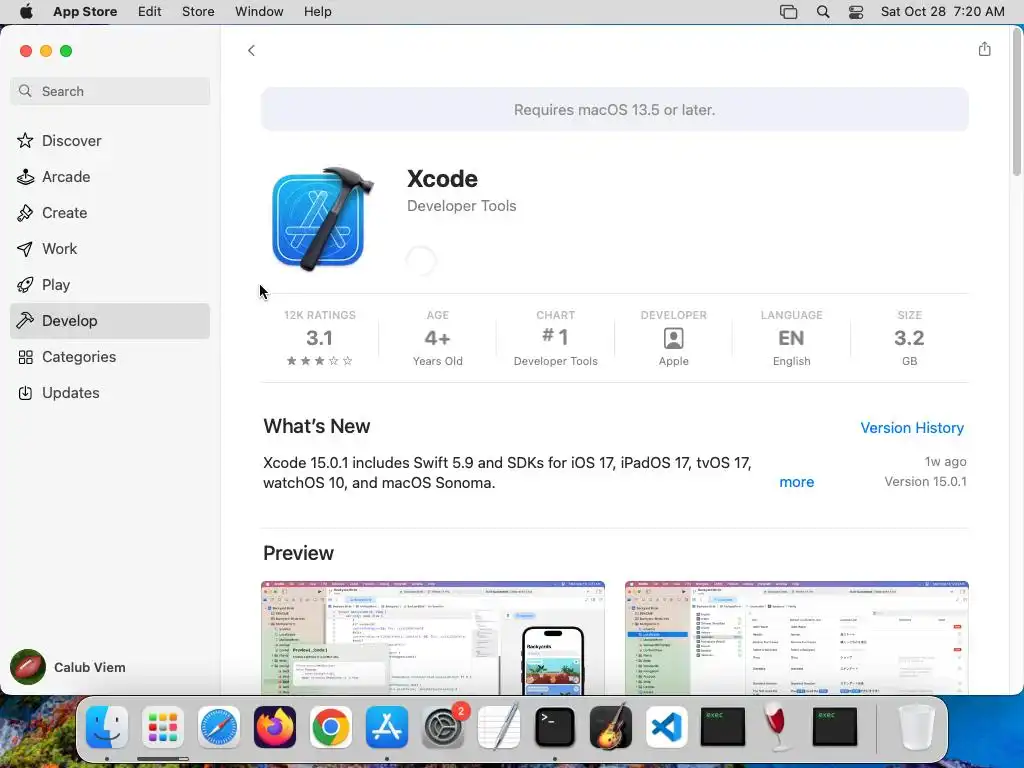This screenshot has width=1024, height=768.
Task: Select Develop category in sidebar
Action: [x=110, y=321]
